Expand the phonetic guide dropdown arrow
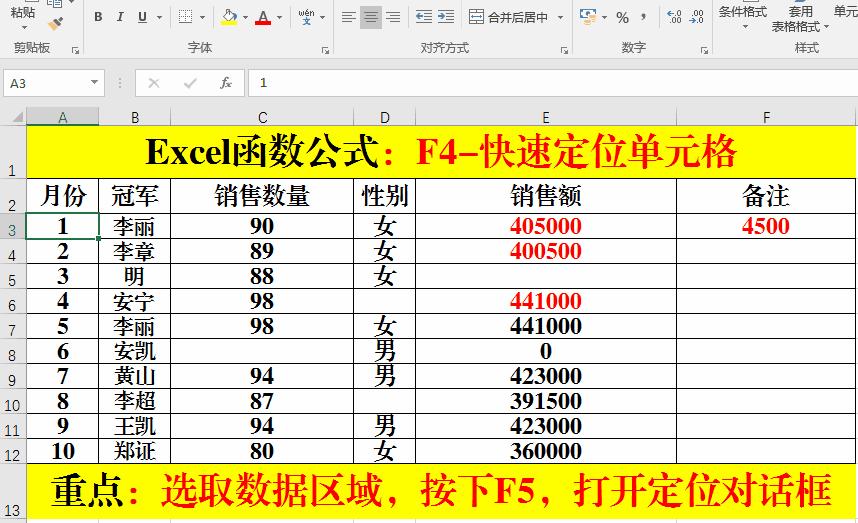The image size is (858, 523). (x=322, y=18)
